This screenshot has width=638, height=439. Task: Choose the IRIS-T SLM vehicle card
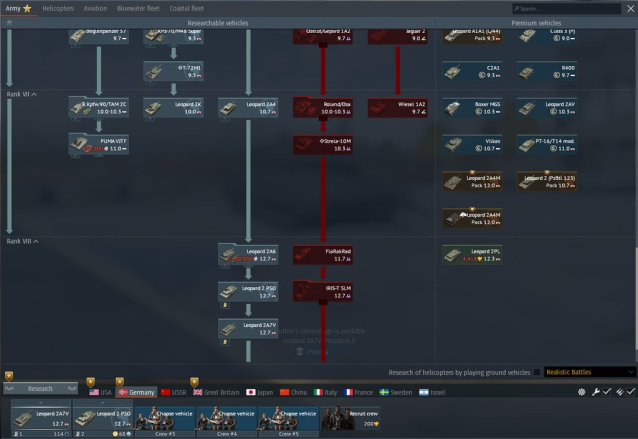(323, 291)
